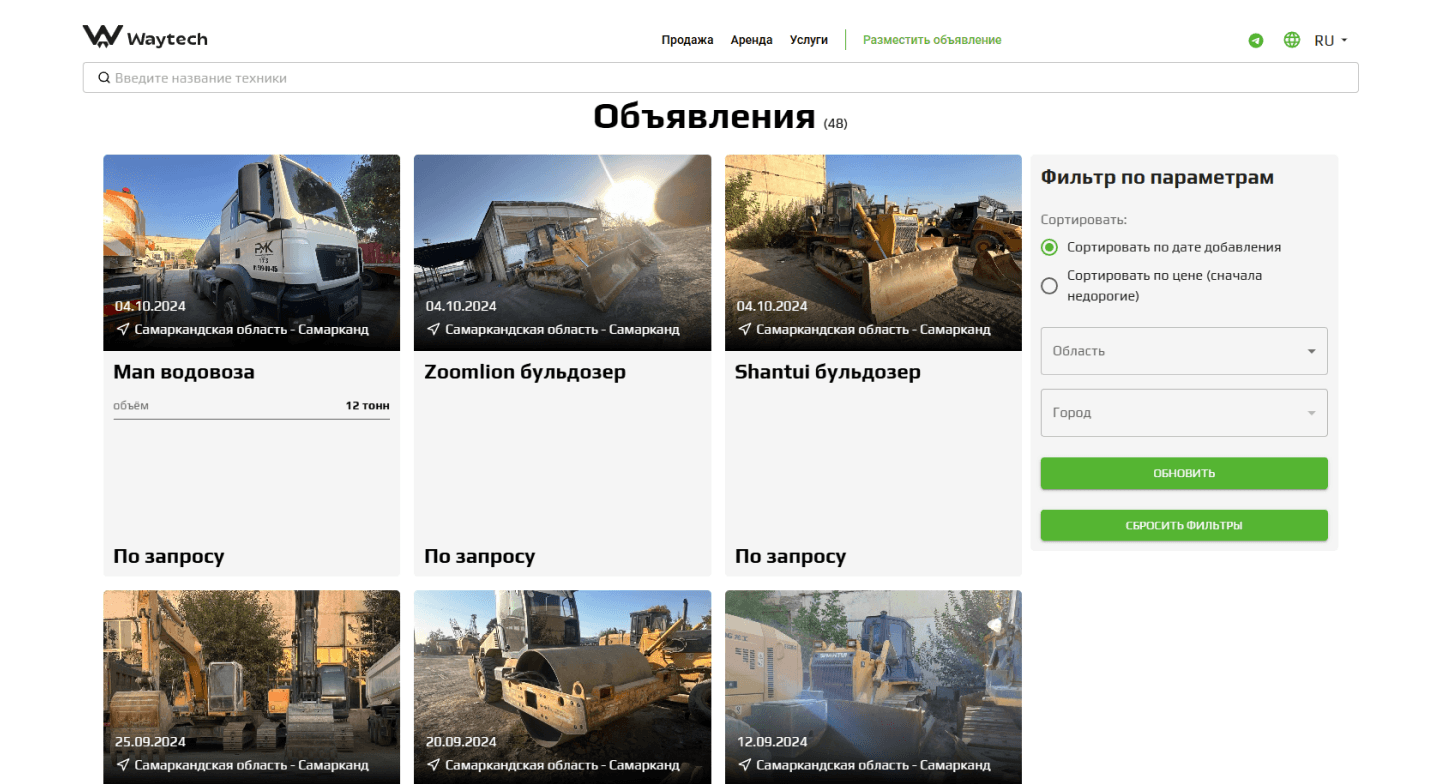The height and width of the screenshot is (784, 1440).
Task: Click the объём label on Man card
Action: tap(131, 406)
